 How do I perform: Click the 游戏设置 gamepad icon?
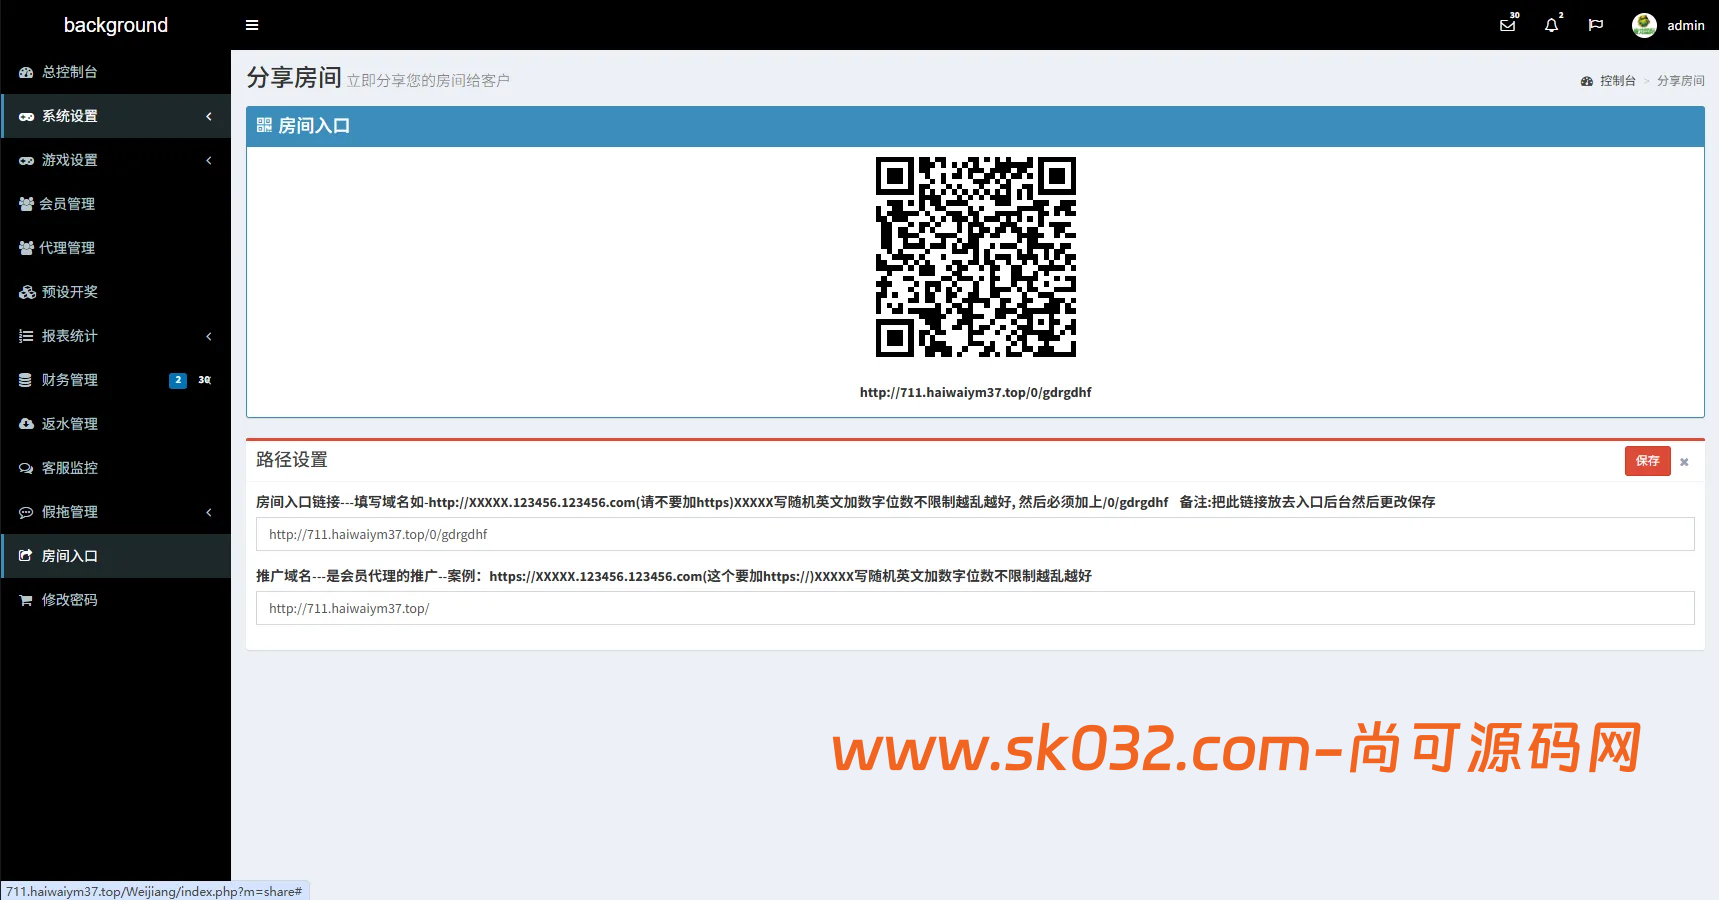(26, 160)
